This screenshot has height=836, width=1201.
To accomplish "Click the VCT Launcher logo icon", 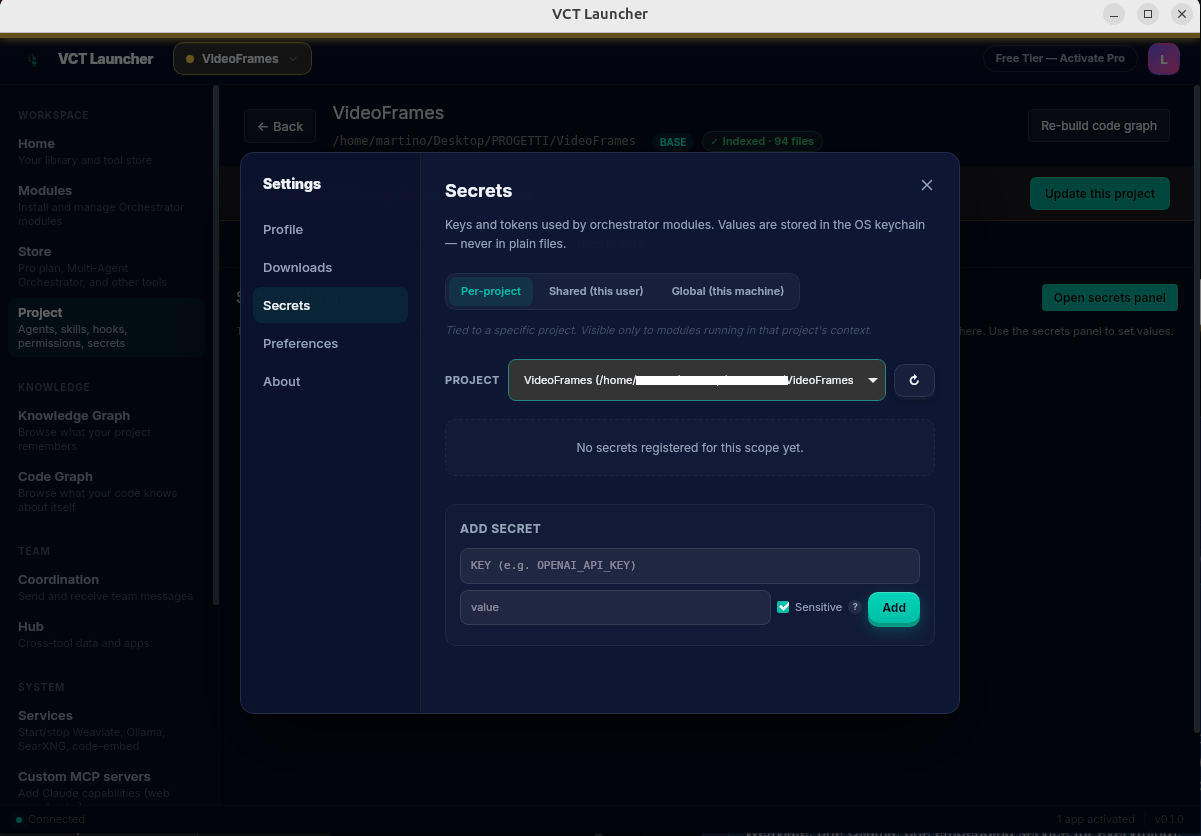I will (33, 59).
